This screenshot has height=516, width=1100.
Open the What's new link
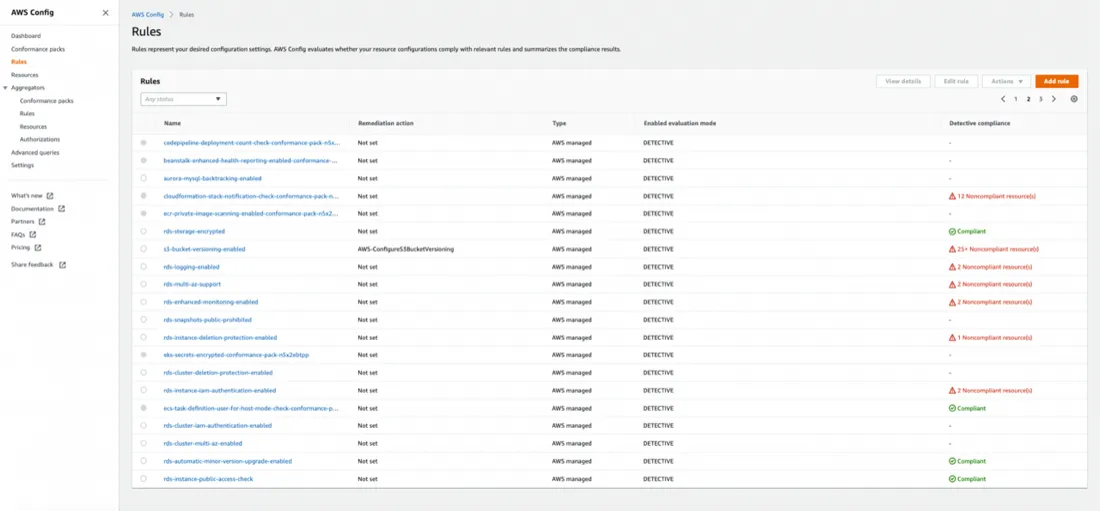[x=27, y=196]
